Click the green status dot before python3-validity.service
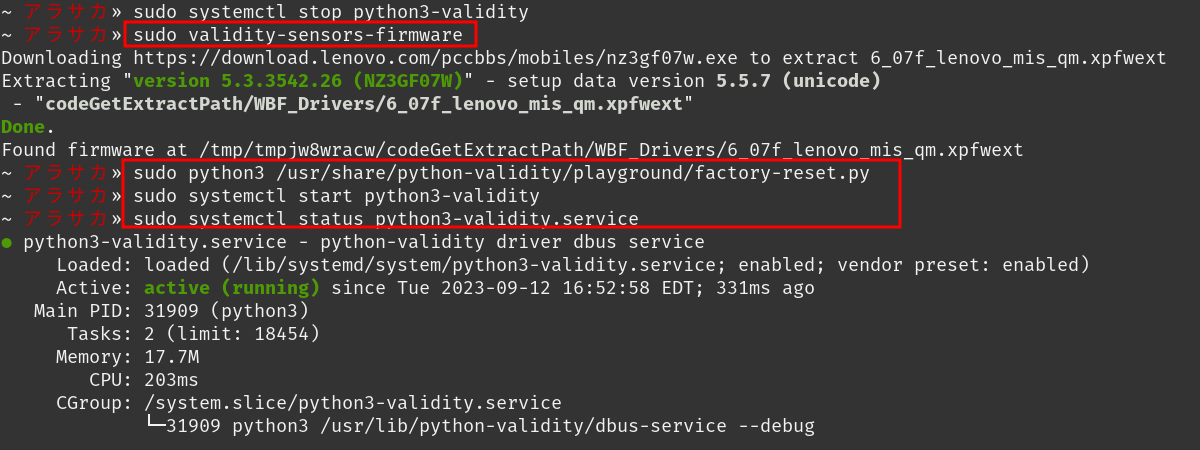Image resolution: width=1200 pixels, height=450 pixels. click(x=7, y=242)
